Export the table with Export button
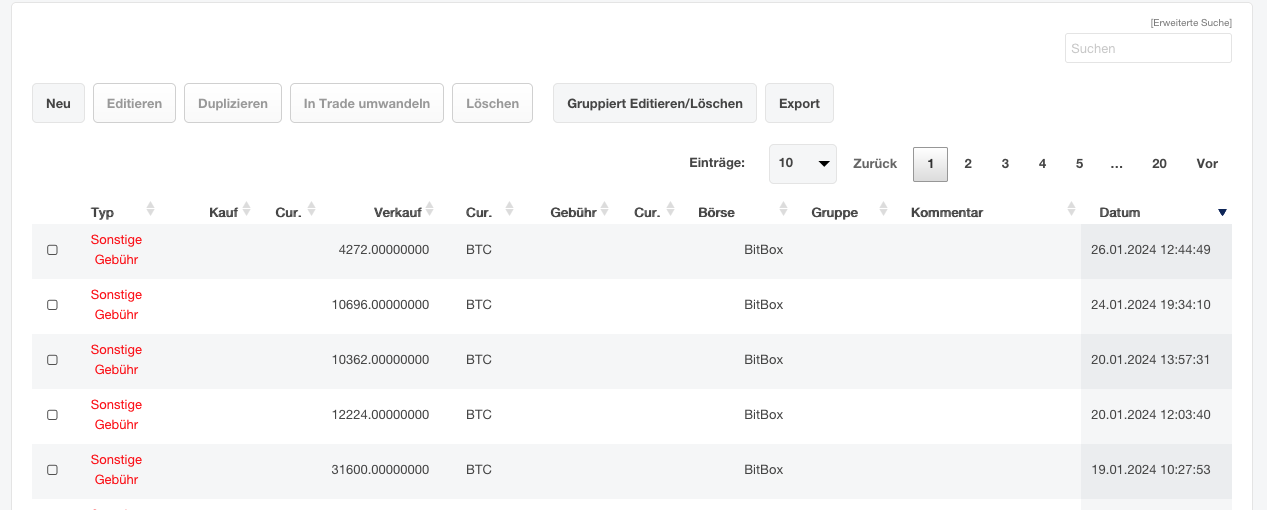The height and width of the screenshot is (510, 1267). coord(799,103)
